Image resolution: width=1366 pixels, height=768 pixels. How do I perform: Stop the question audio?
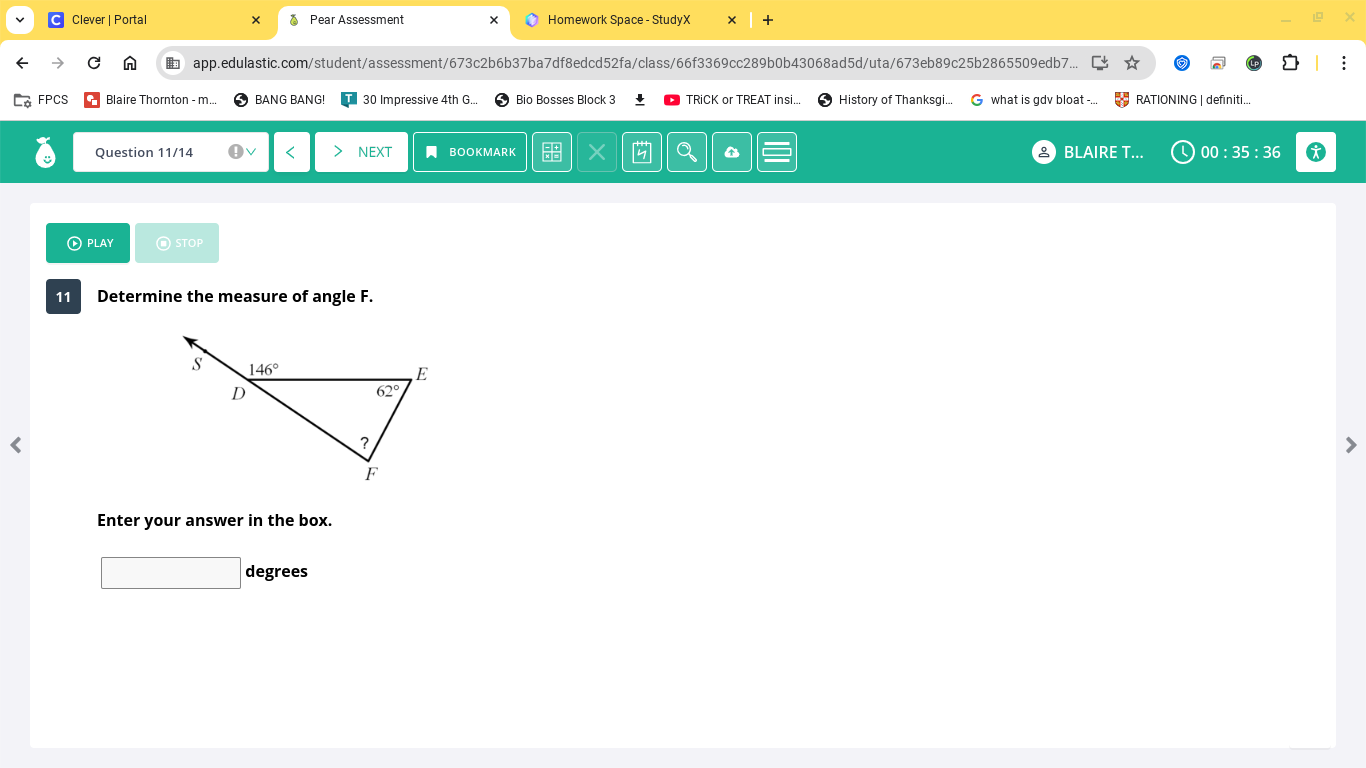pyautogui.click(x=177, y=243)
